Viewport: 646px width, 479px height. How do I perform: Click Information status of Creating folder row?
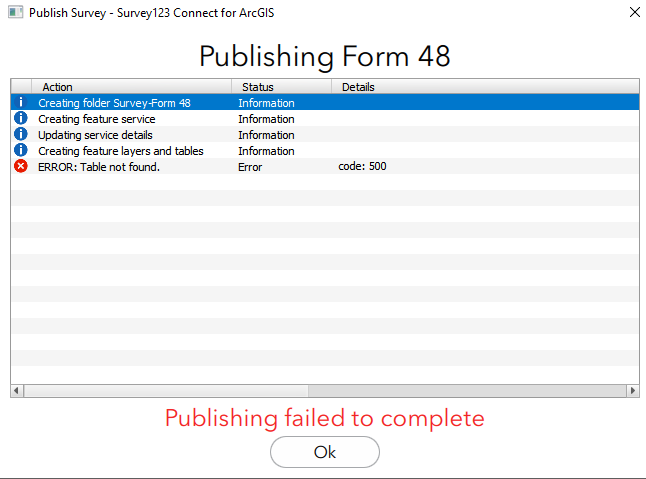(266, 103)
